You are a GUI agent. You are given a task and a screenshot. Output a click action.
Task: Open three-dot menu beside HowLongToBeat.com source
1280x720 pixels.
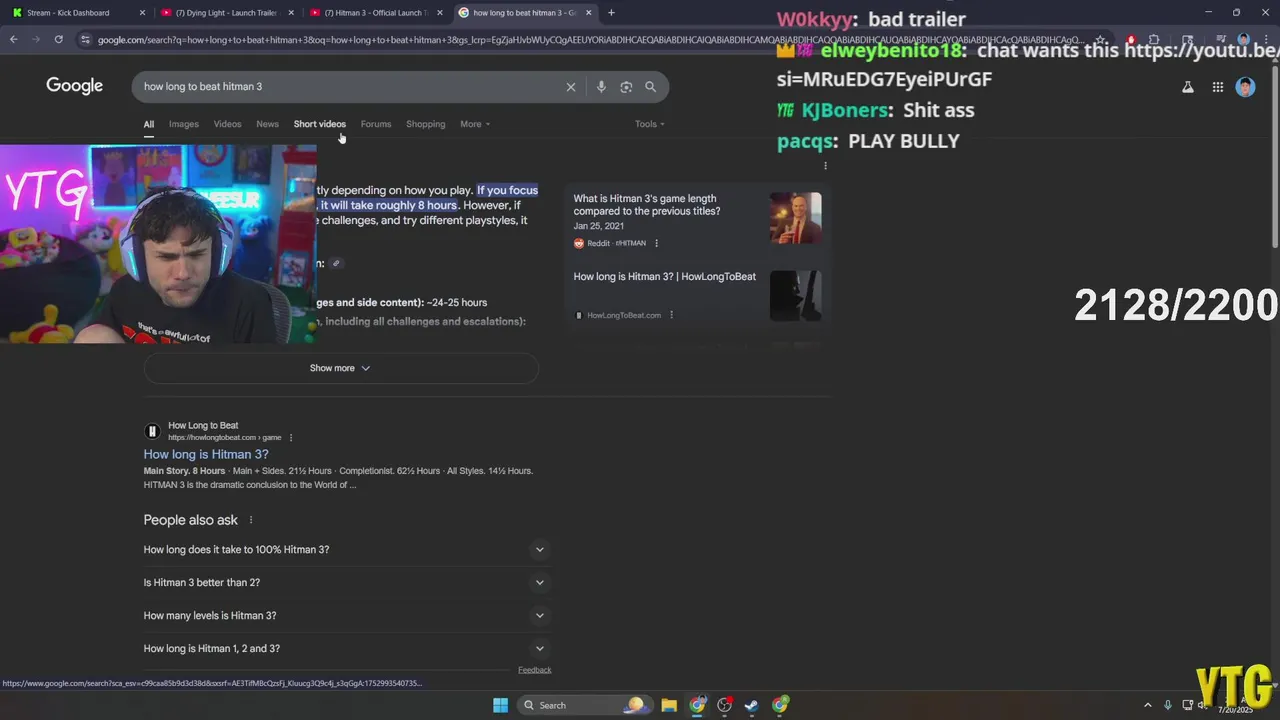[x=671, y=315]
